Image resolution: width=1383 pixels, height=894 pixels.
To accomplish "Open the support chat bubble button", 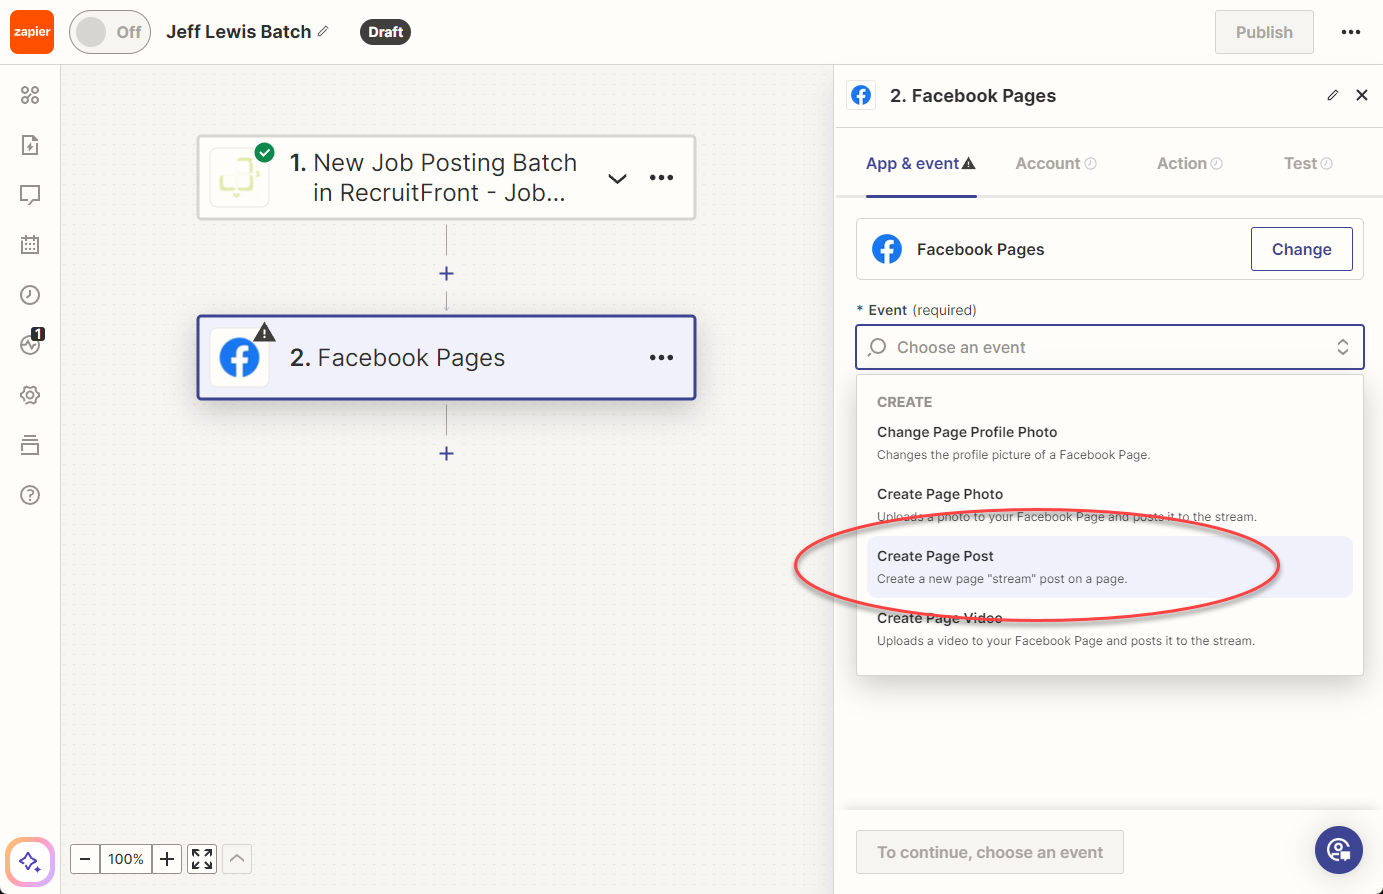I will [x=1339, y=850].
